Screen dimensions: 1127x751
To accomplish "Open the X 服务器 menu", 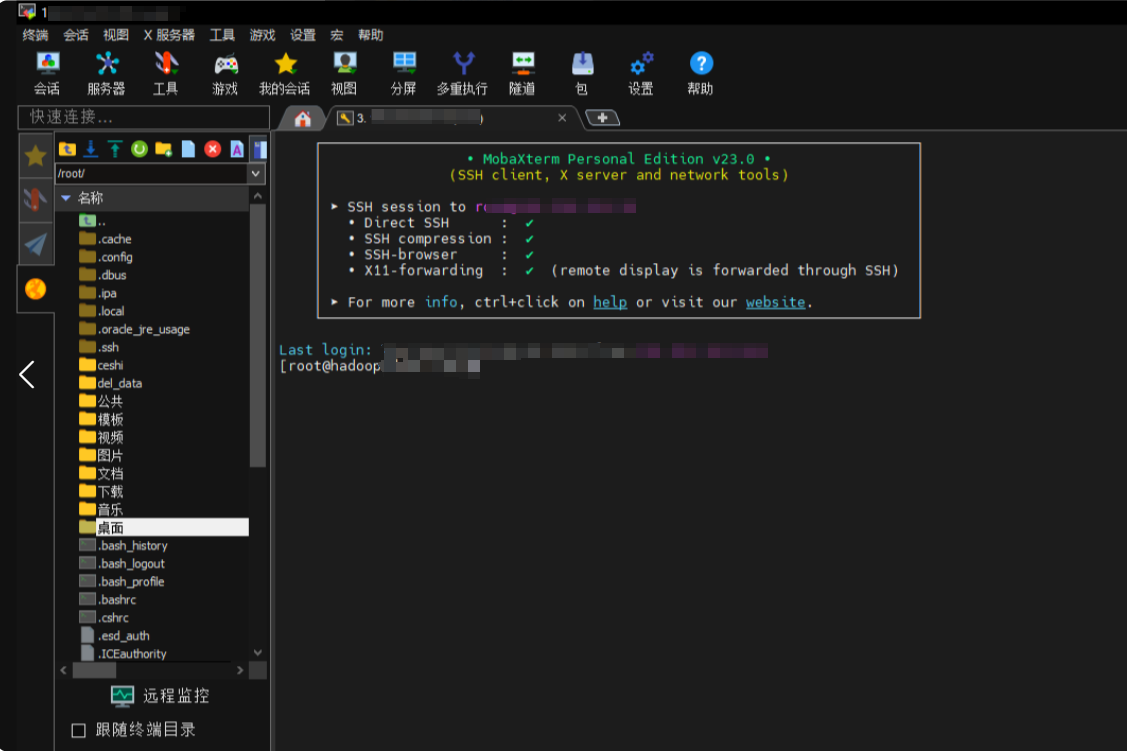I will tap(169, 34).
